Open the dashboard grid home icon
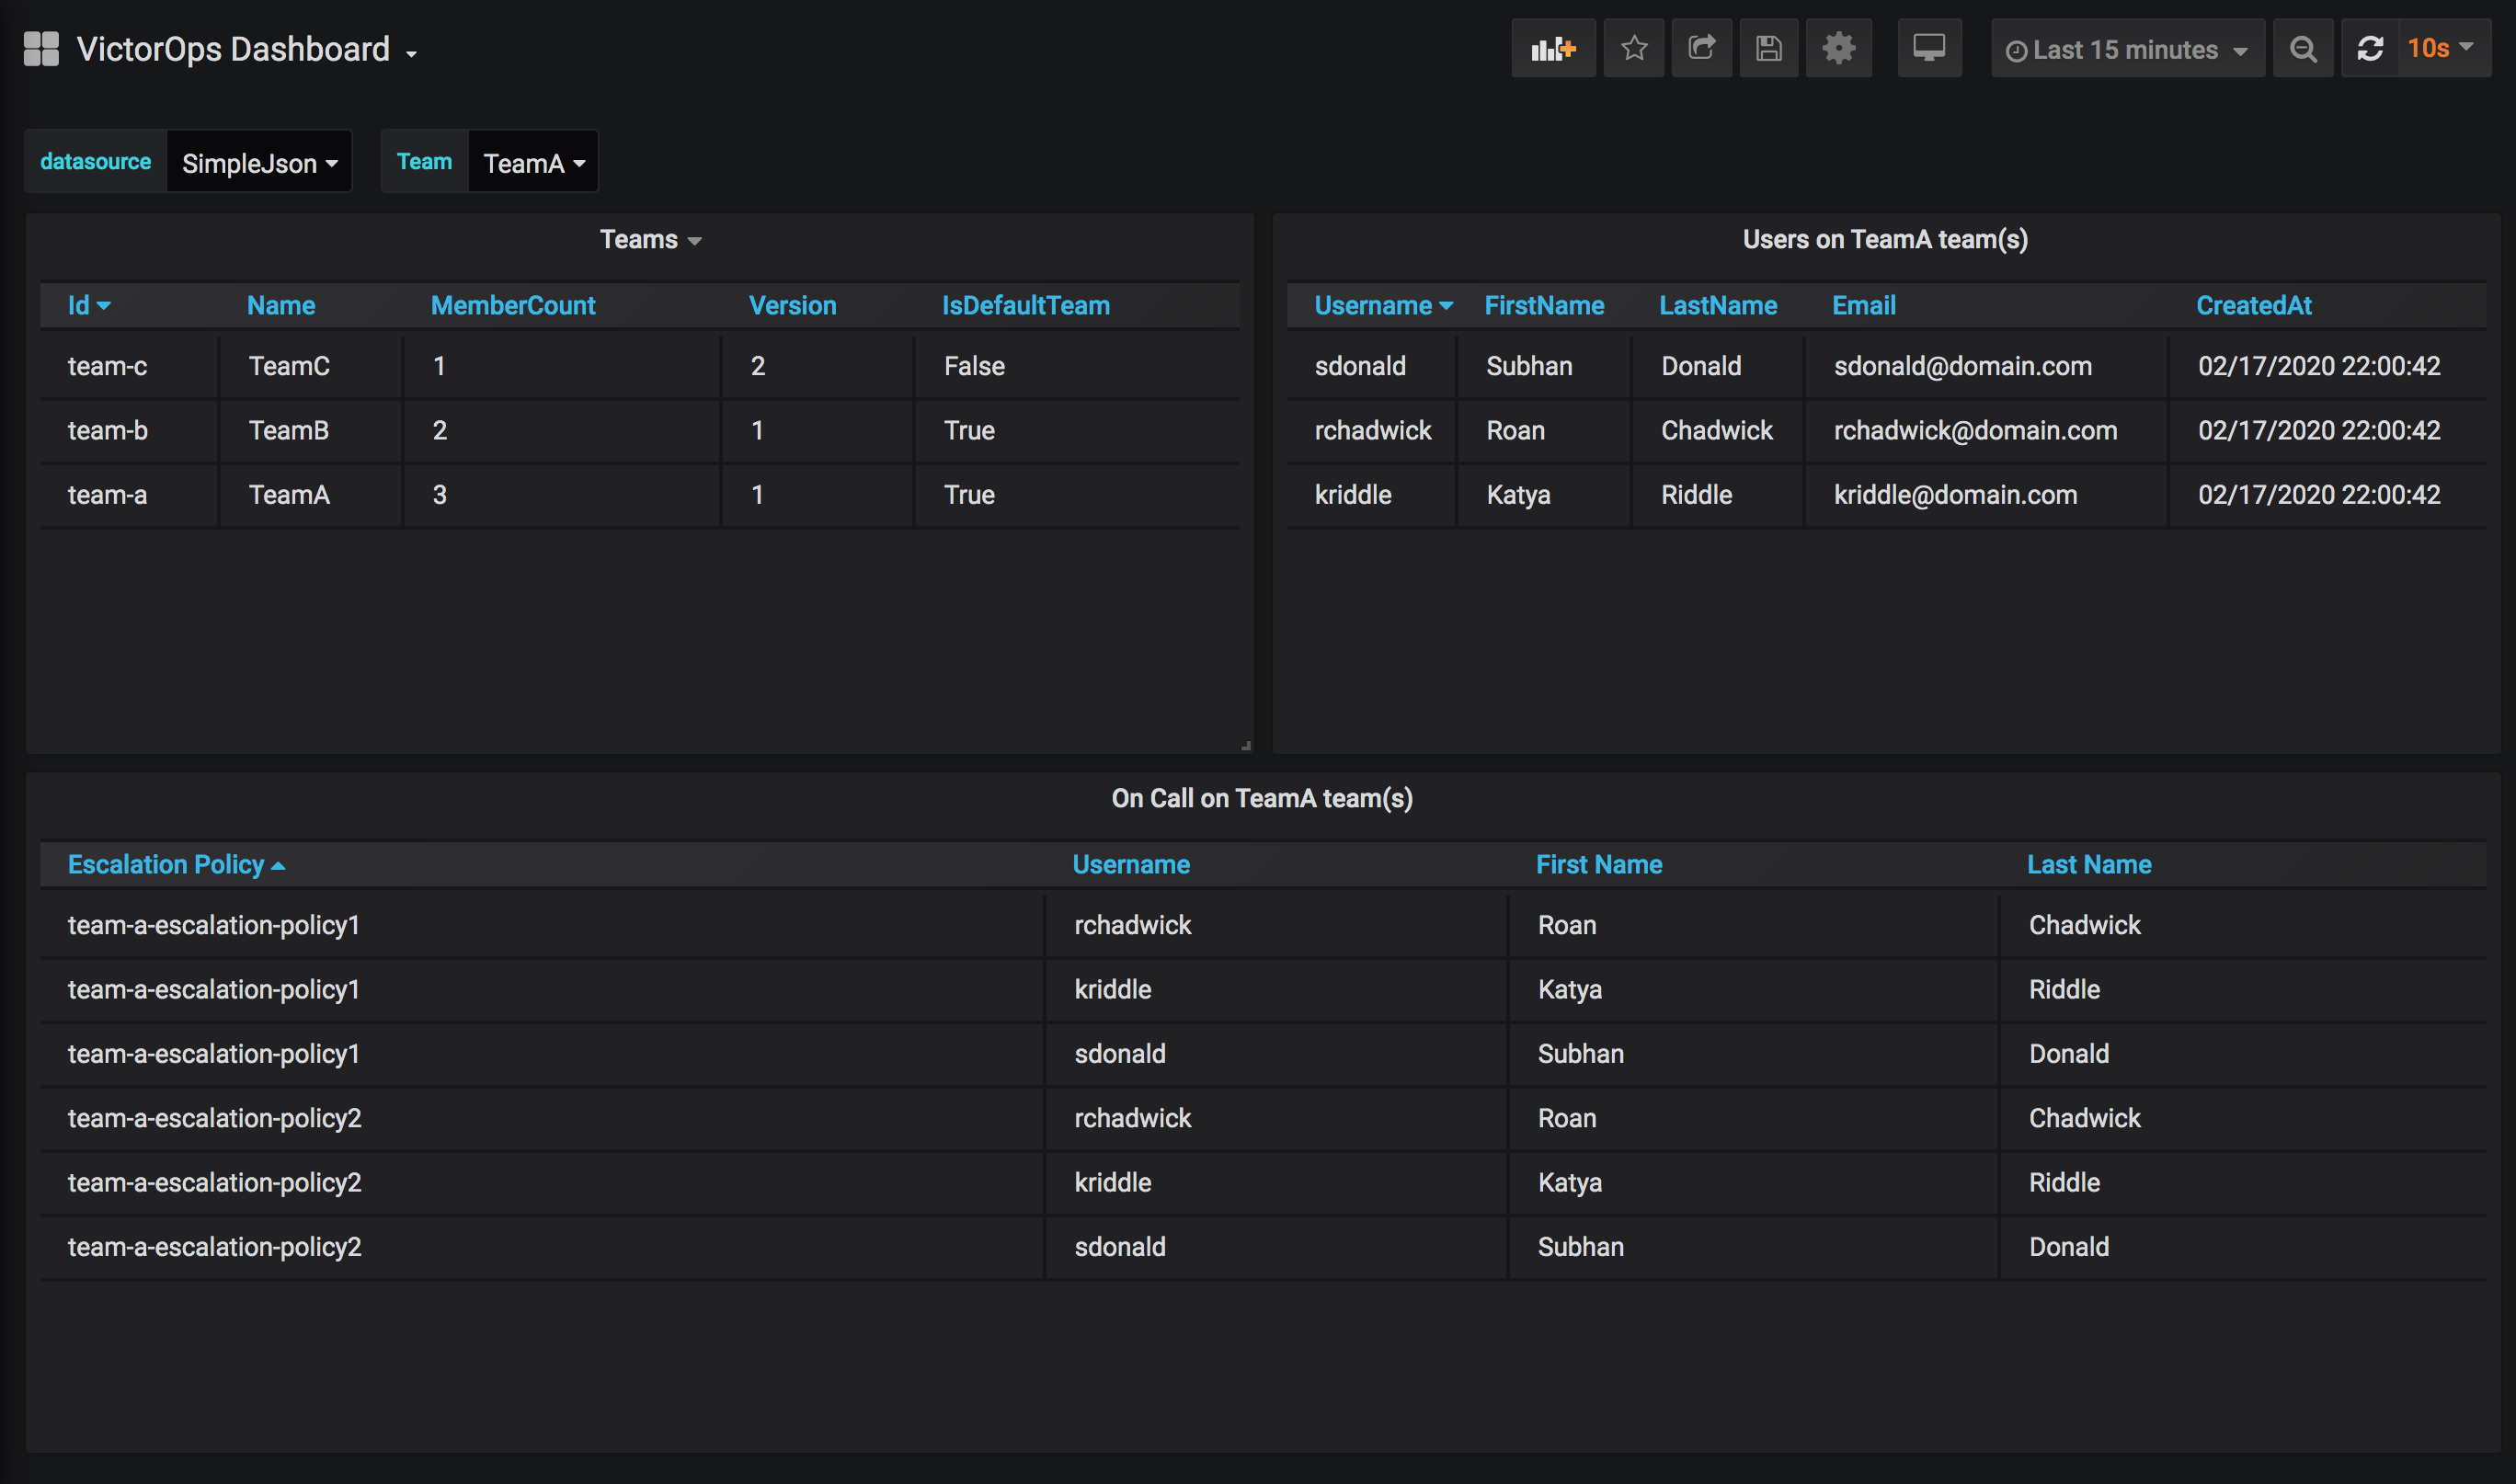Screen dimensions: 2516x1484 [41, 48]
